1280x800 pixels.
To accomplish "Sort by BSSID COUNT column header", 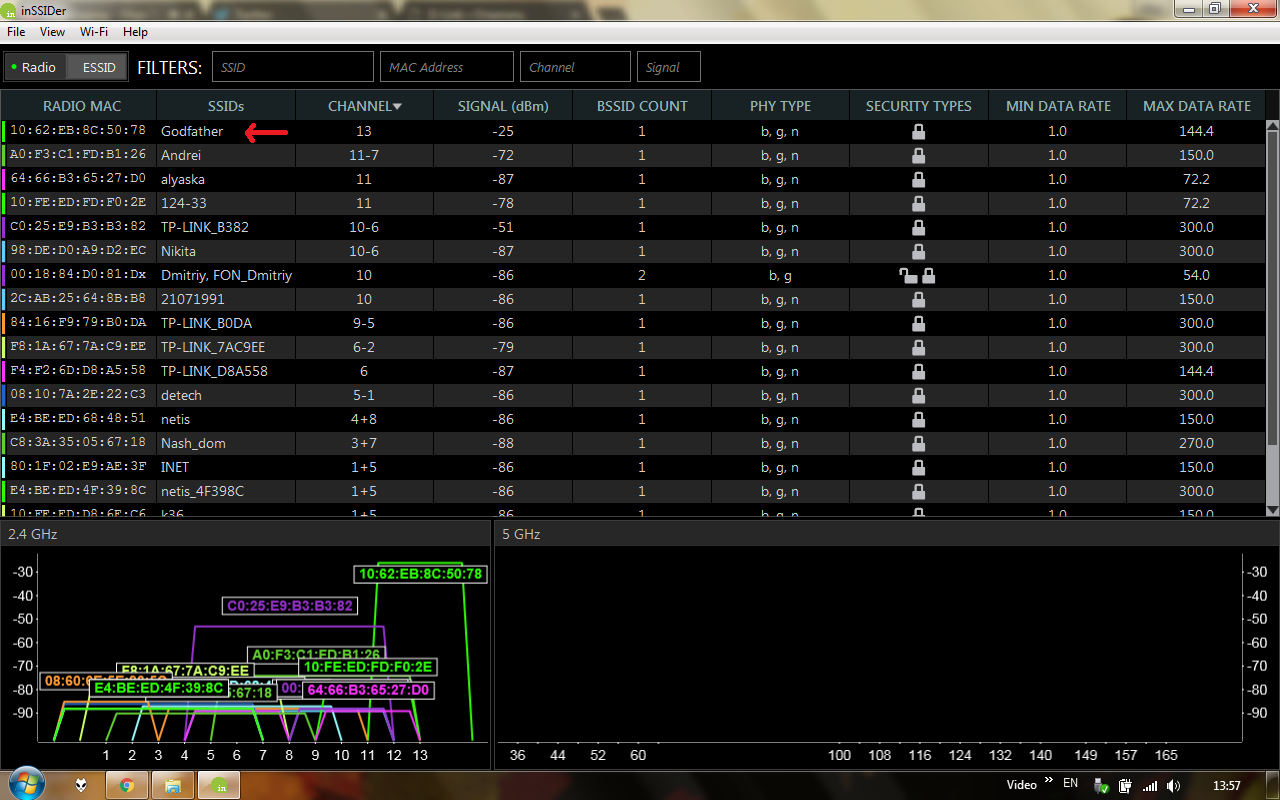I will [x=642, y=106].
